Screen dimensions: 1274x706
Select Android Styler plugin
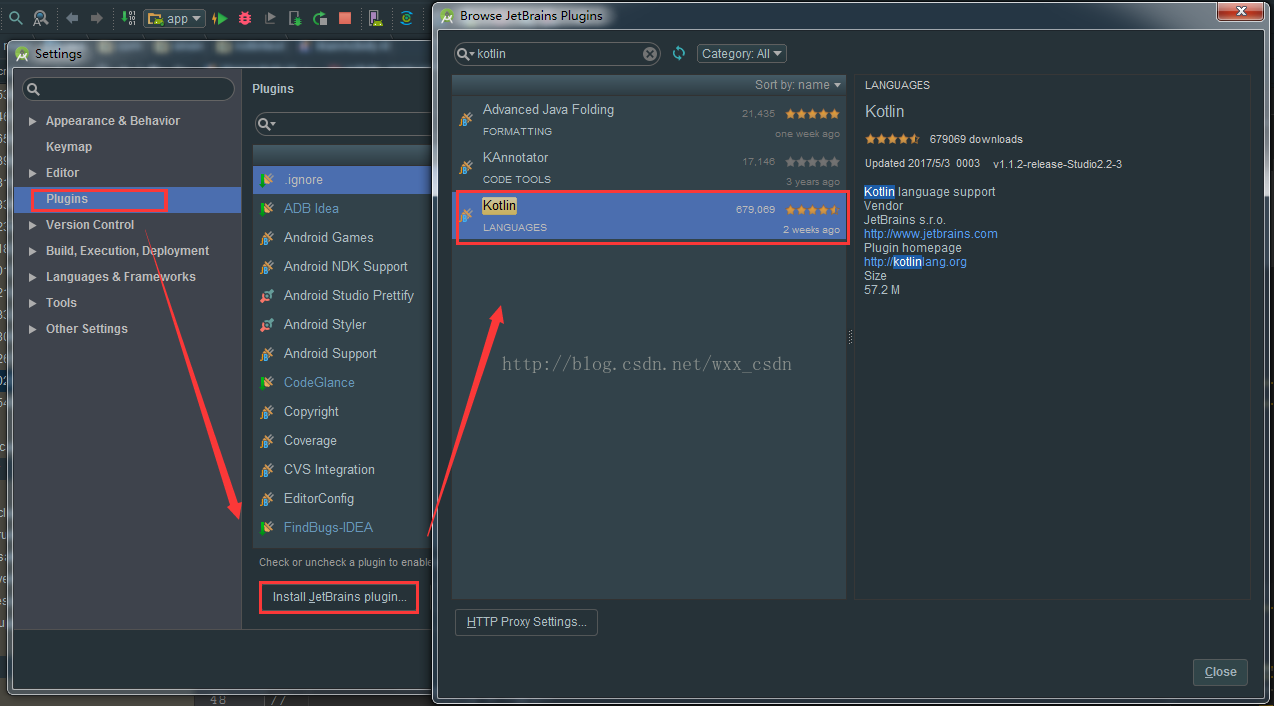pyautogui.click(x=342, y=325)
